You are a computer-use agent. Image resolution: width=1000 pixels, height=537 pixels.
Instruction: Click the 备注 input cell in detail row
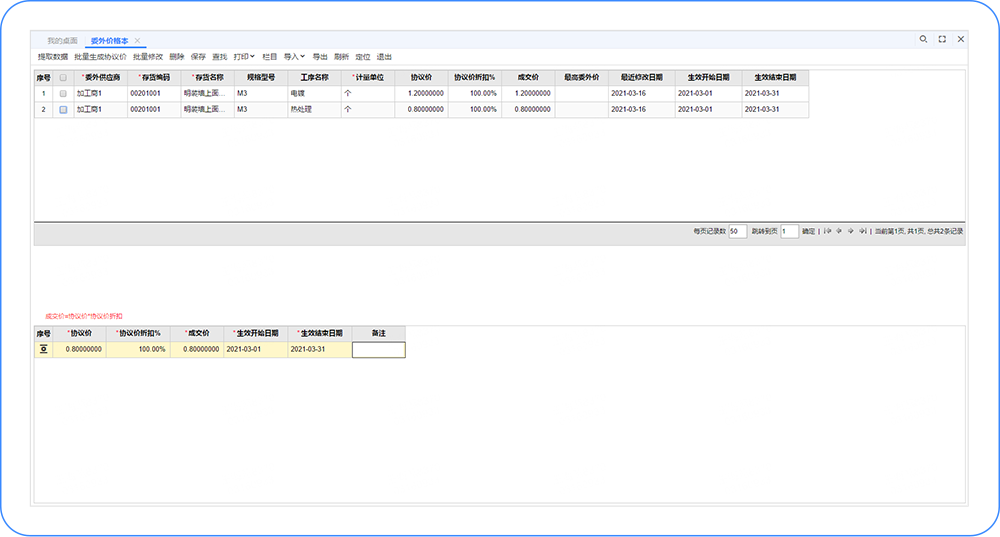coord(378,350)
